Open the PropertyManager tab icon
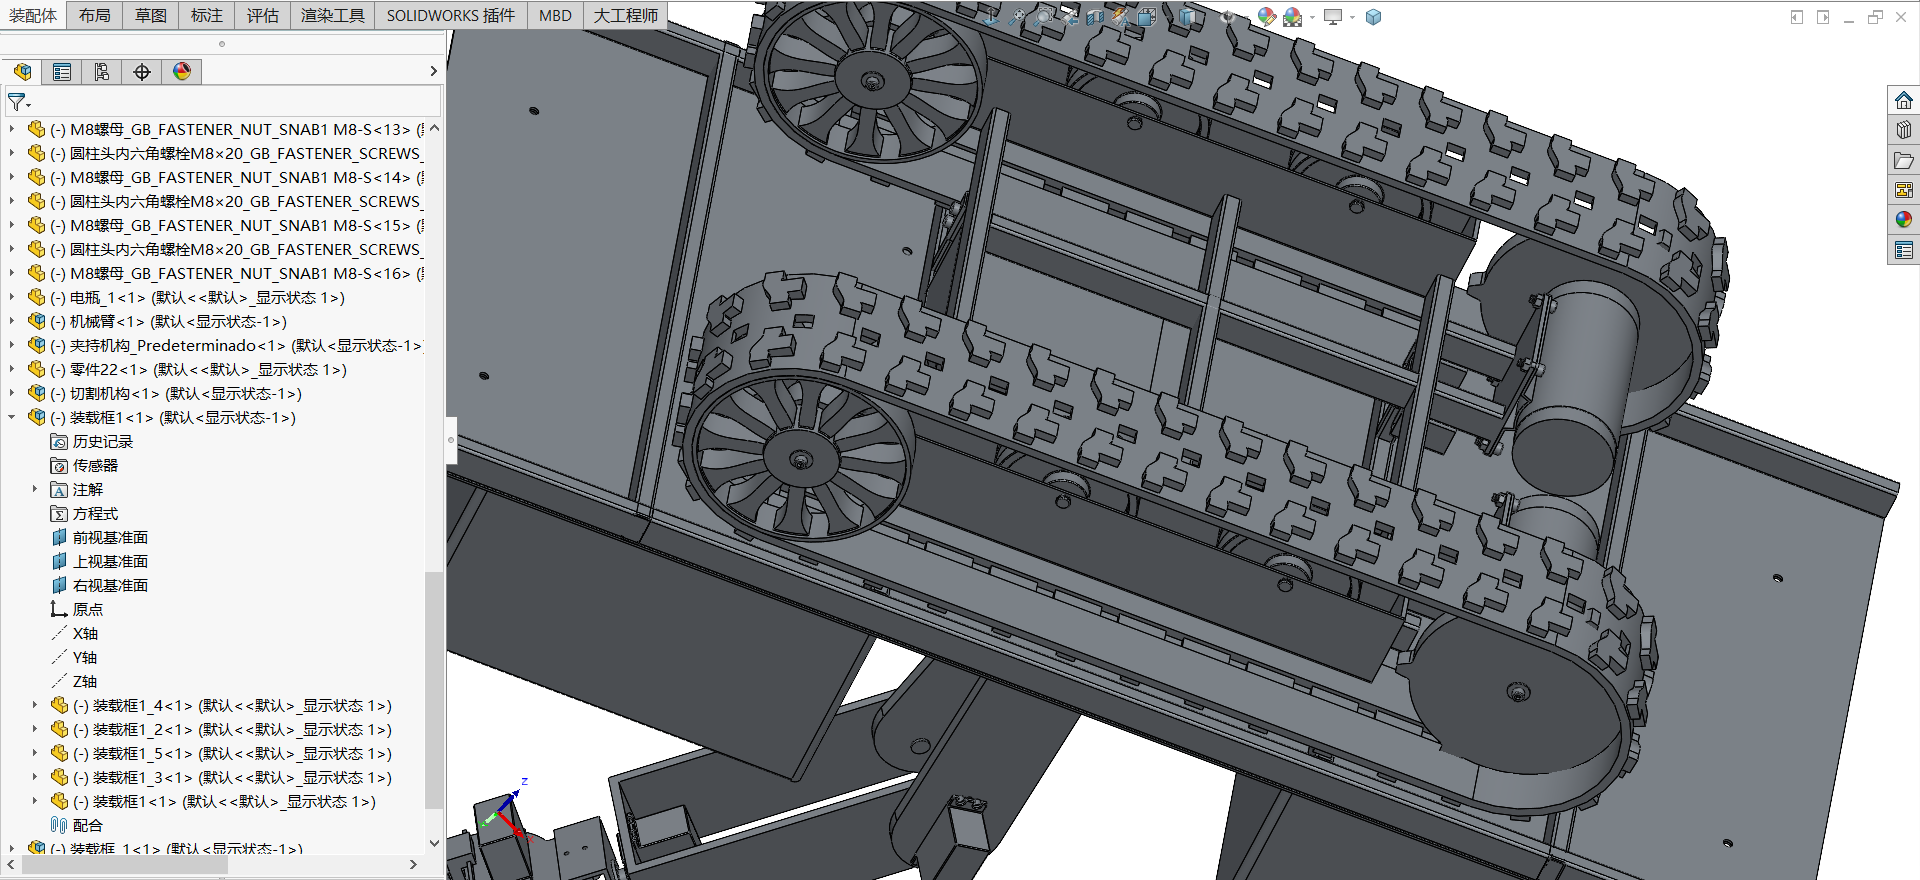Image resolution: width=1920 pixels, height=880 pixels. [62, 72]
